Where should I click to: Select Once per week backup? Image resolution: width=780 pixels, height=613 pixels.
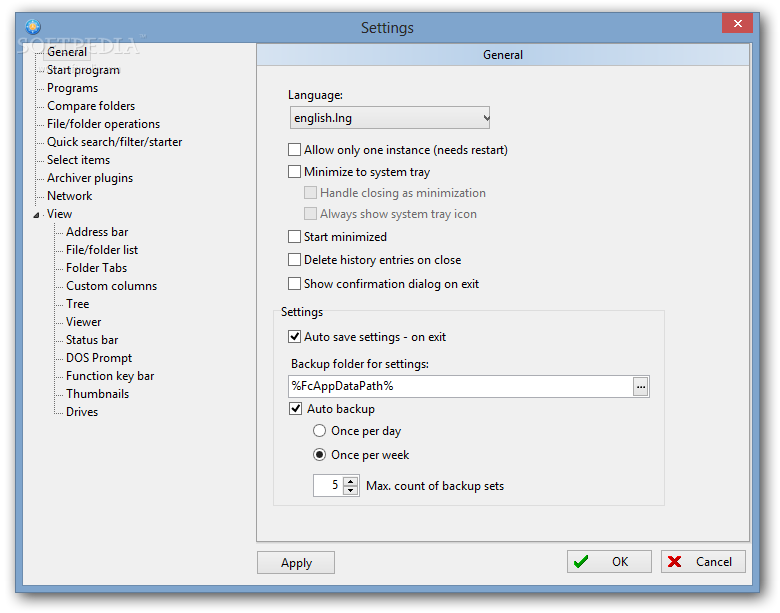(319, 455)
